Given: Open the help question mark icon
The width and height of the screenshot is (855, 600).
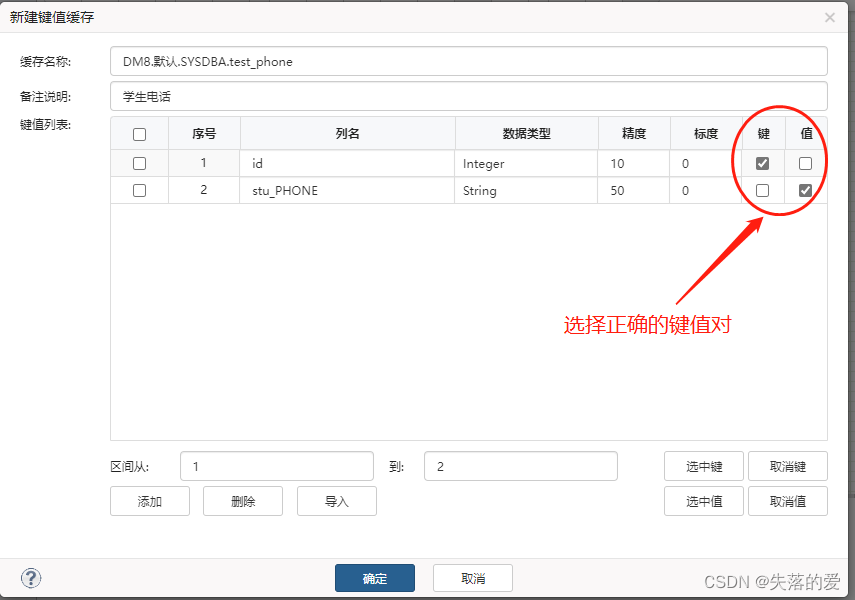Looking at the screenshot, I should [31, 578].
